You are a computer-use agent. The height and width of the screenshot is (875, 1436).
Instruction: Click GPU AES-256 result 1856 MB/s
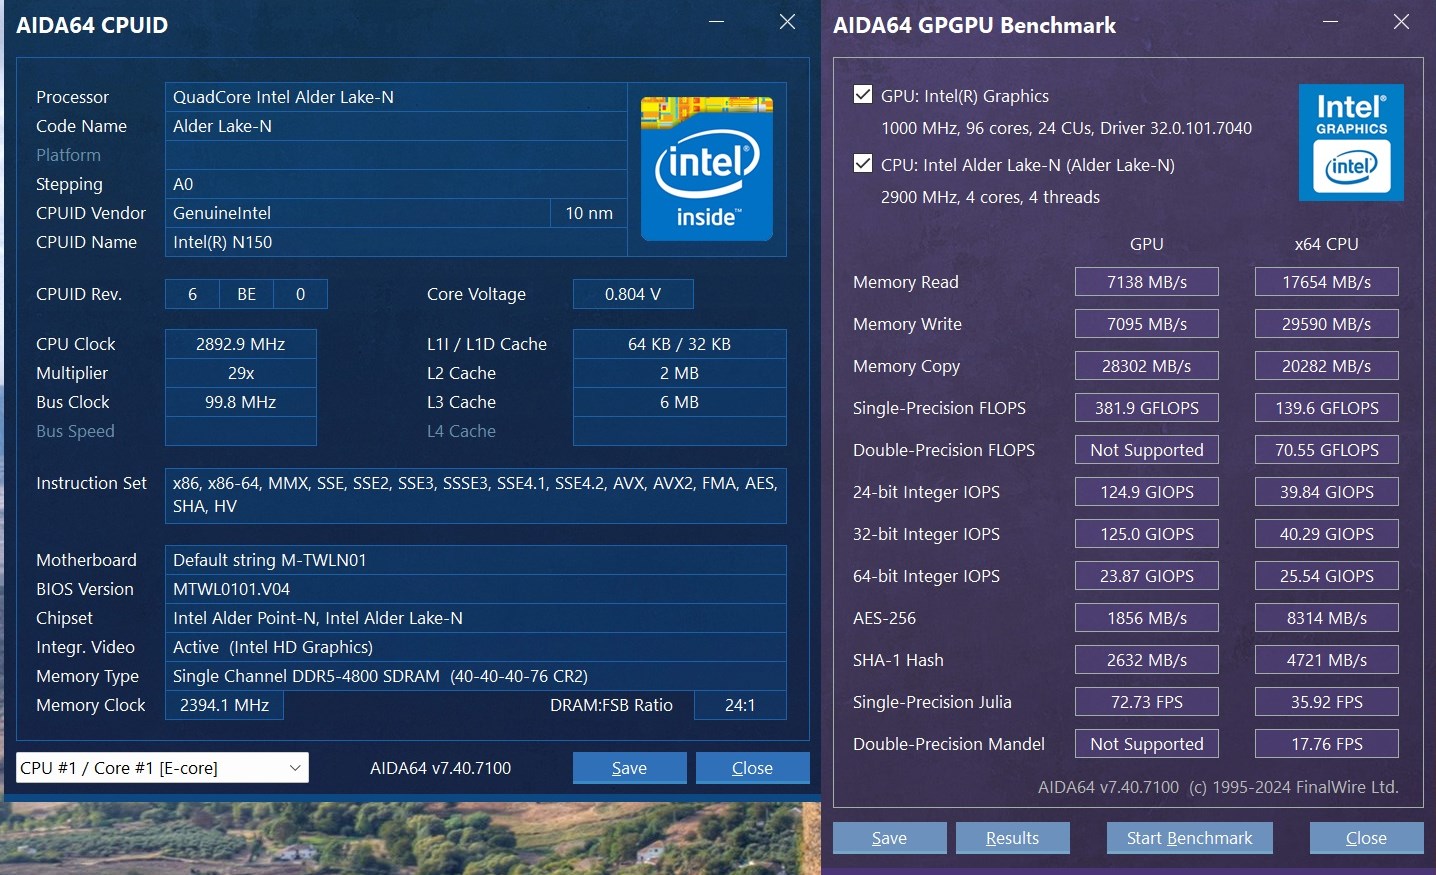(1147, 618)
